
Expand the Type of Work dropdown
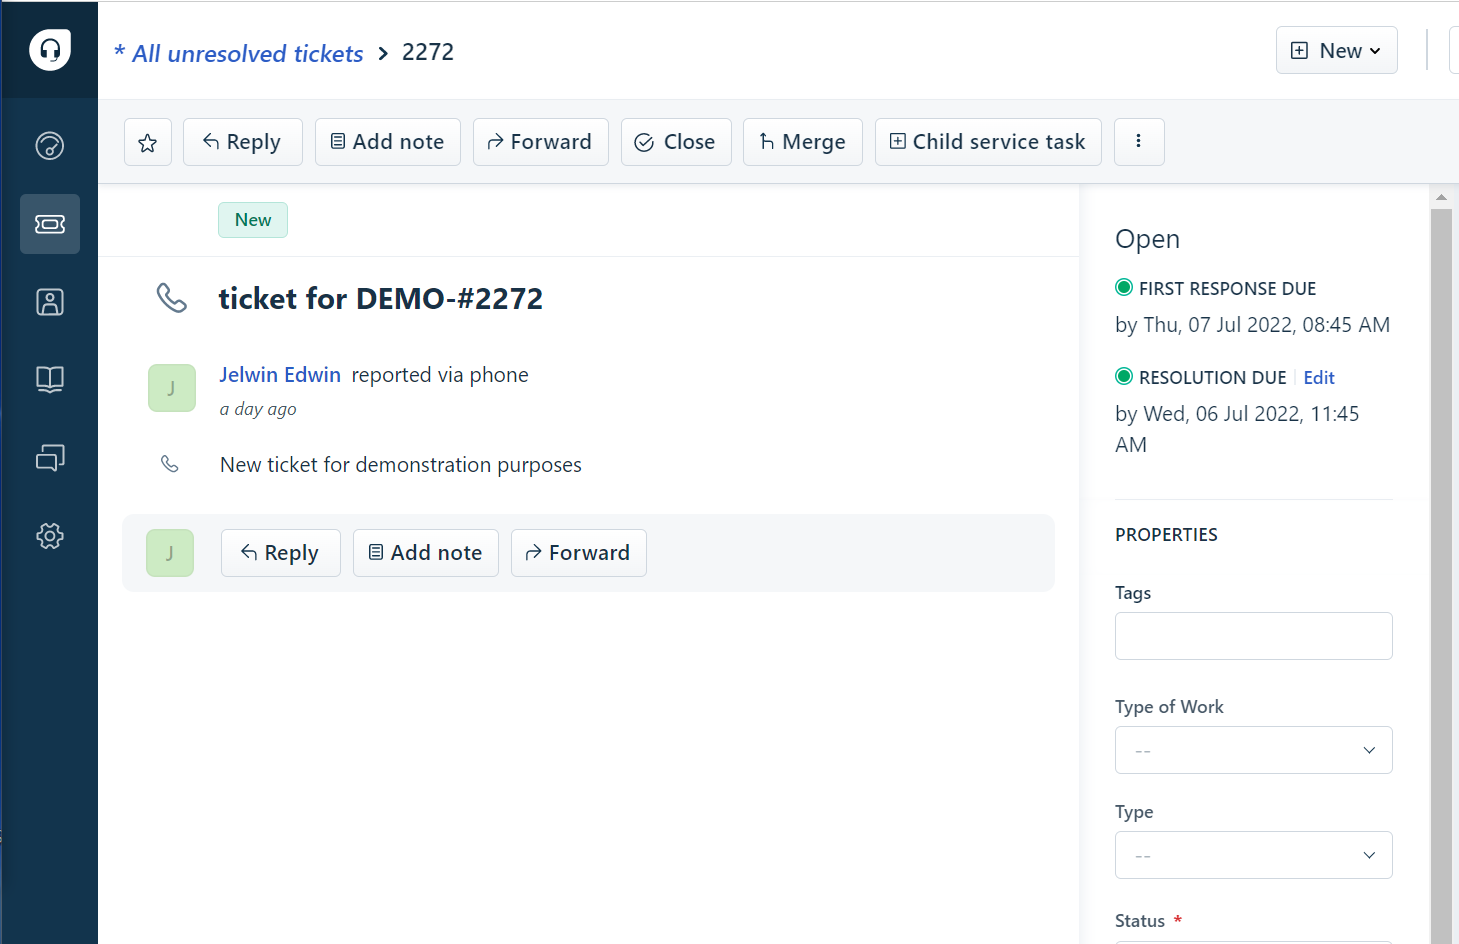click(x=1253, y=750)
